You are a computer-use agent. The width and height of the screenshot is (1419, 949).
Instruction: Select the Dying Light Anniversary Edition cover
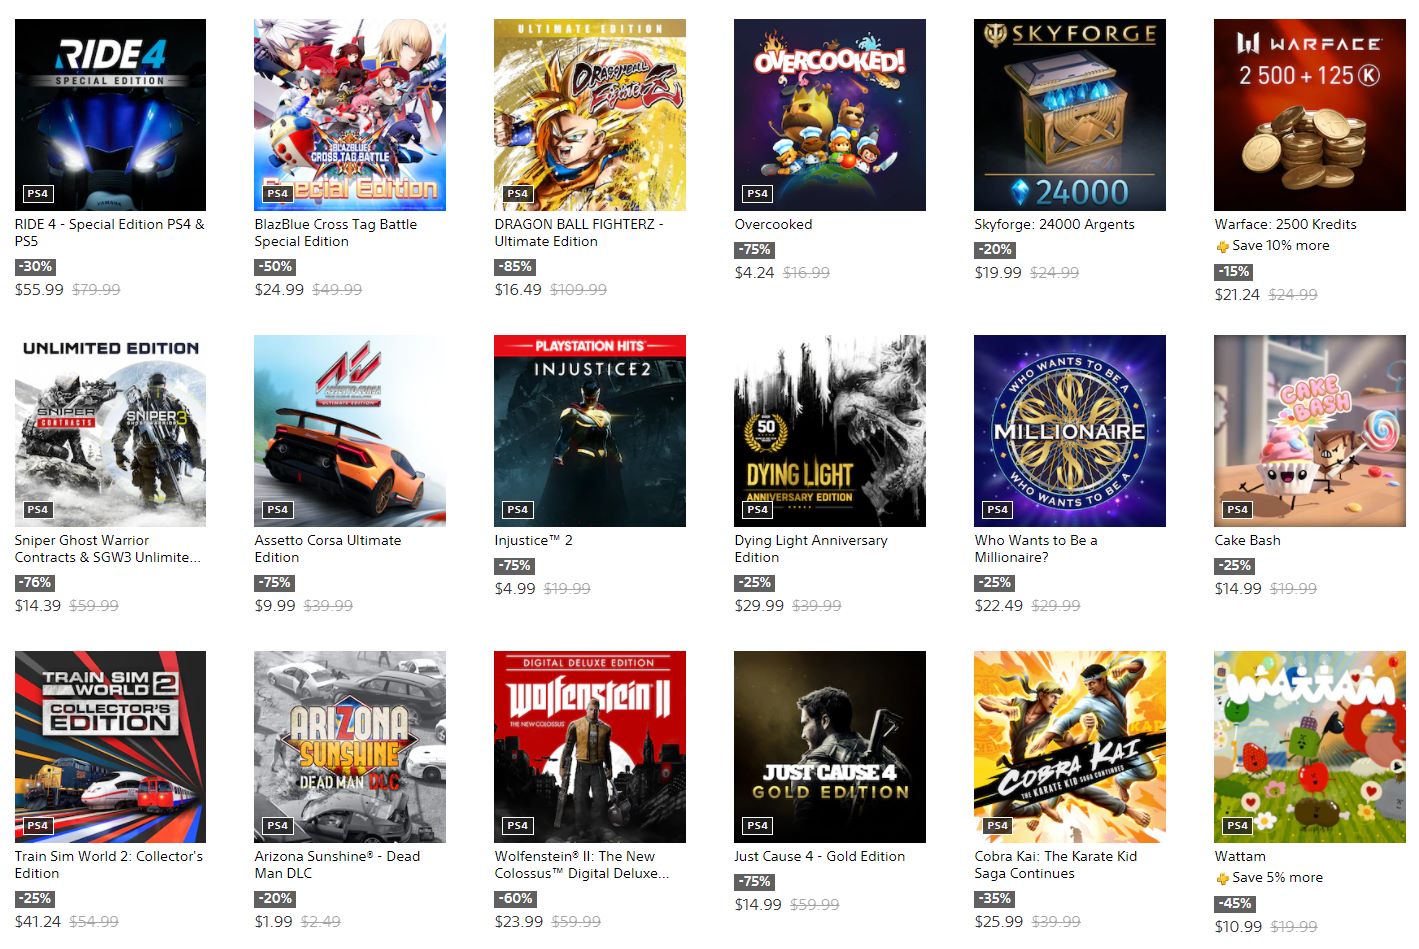point(830,431)
